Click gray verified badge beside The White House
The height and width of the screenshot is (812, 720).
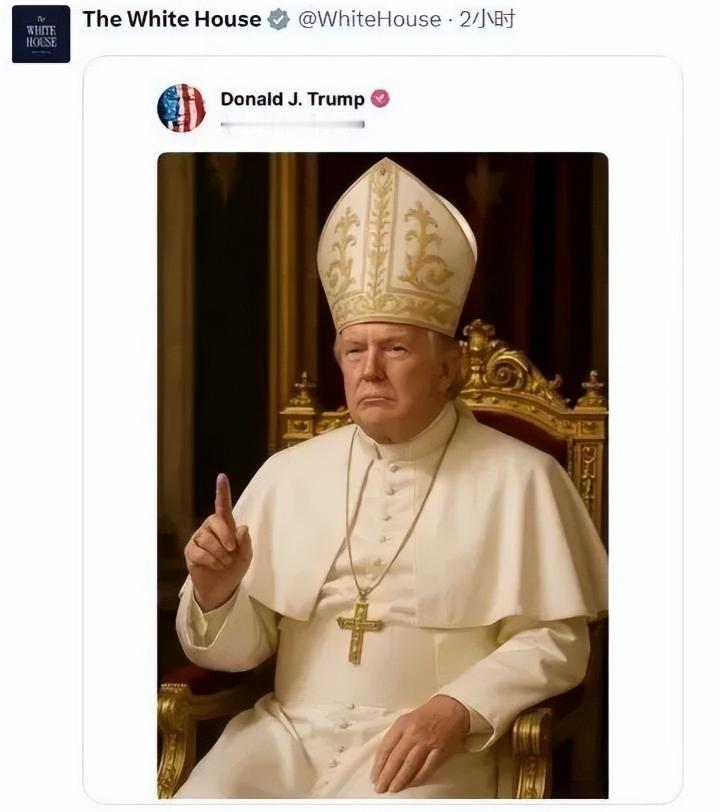coord(278,19)
